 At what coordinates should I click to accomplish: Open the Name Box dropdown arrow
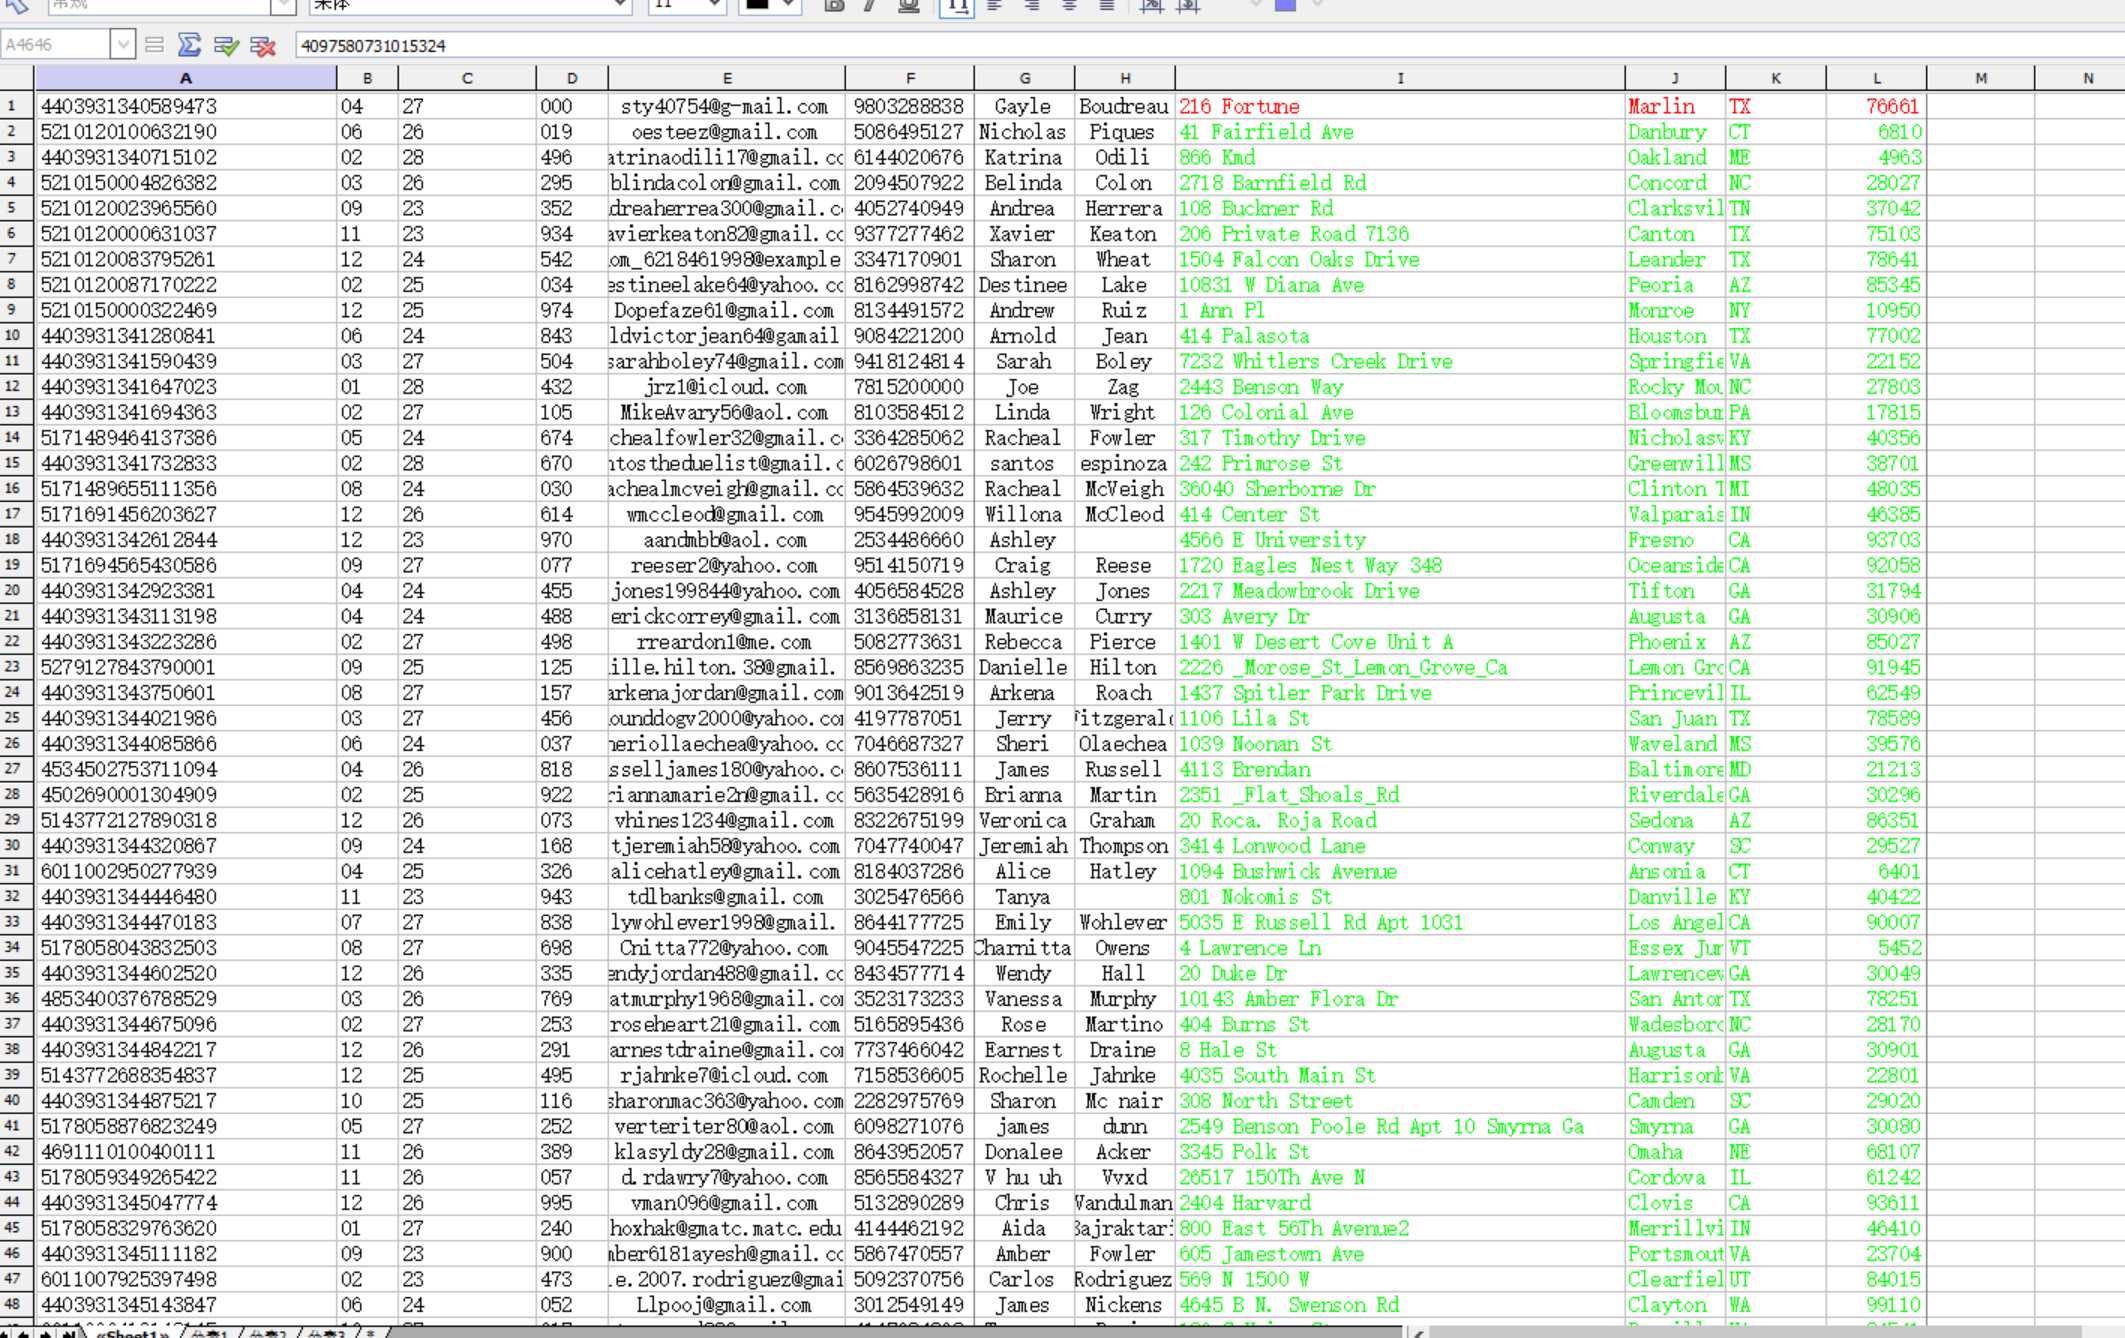(123, 45)
